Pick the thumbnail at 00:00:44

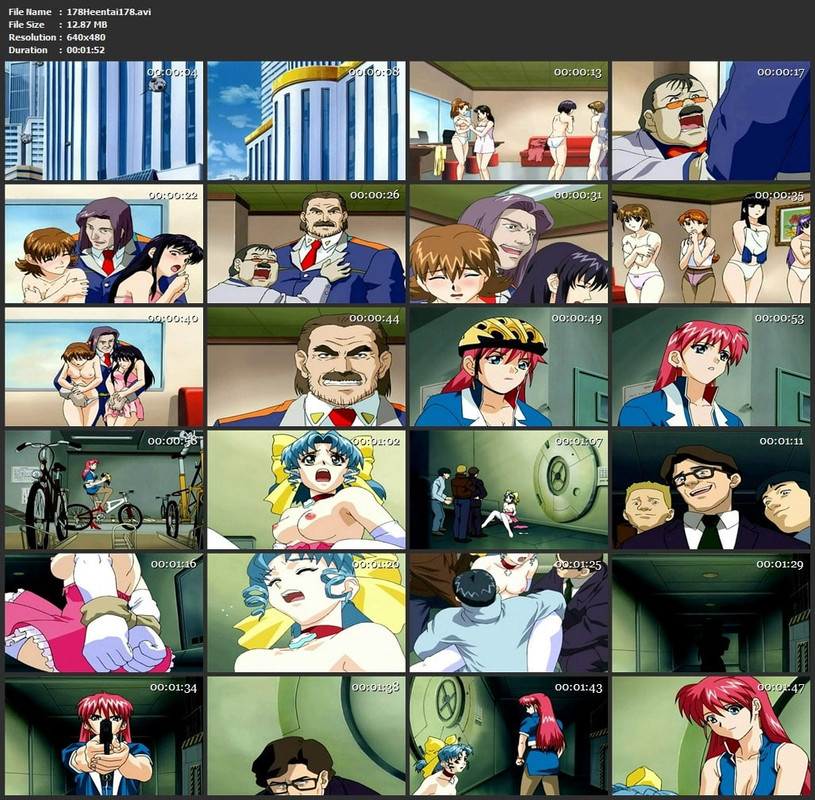point(306,367)
